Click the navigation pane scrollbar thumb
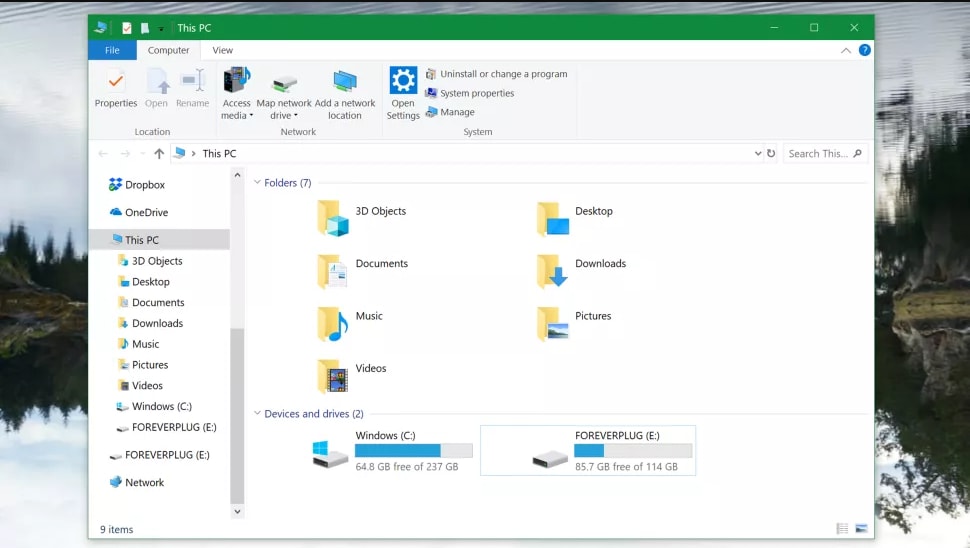 point(237,415)
